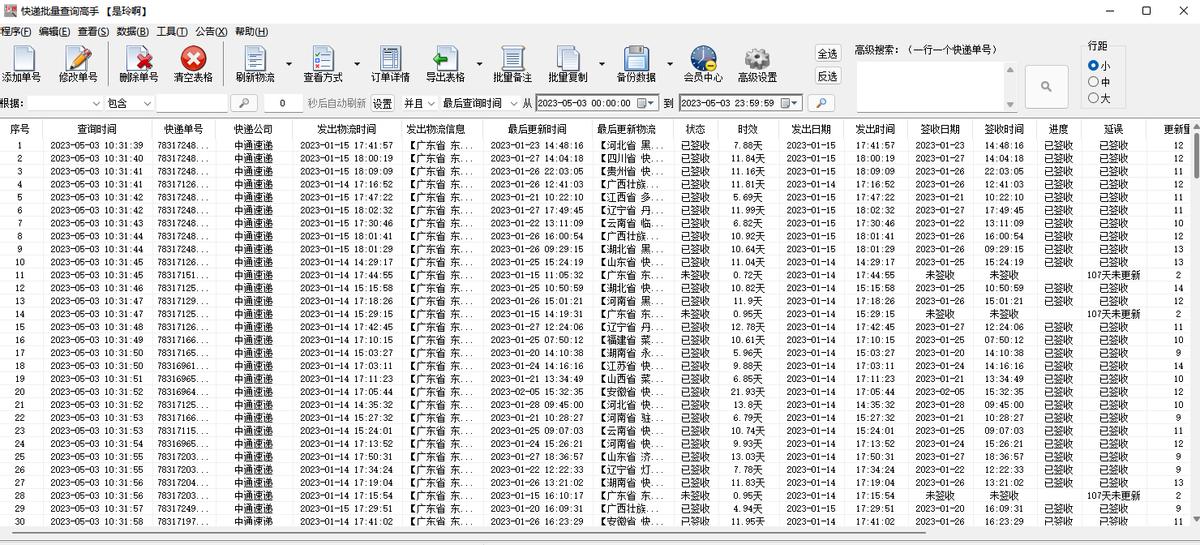Open the 帮助 menu

pyautogui.click(x=251, y=32)
